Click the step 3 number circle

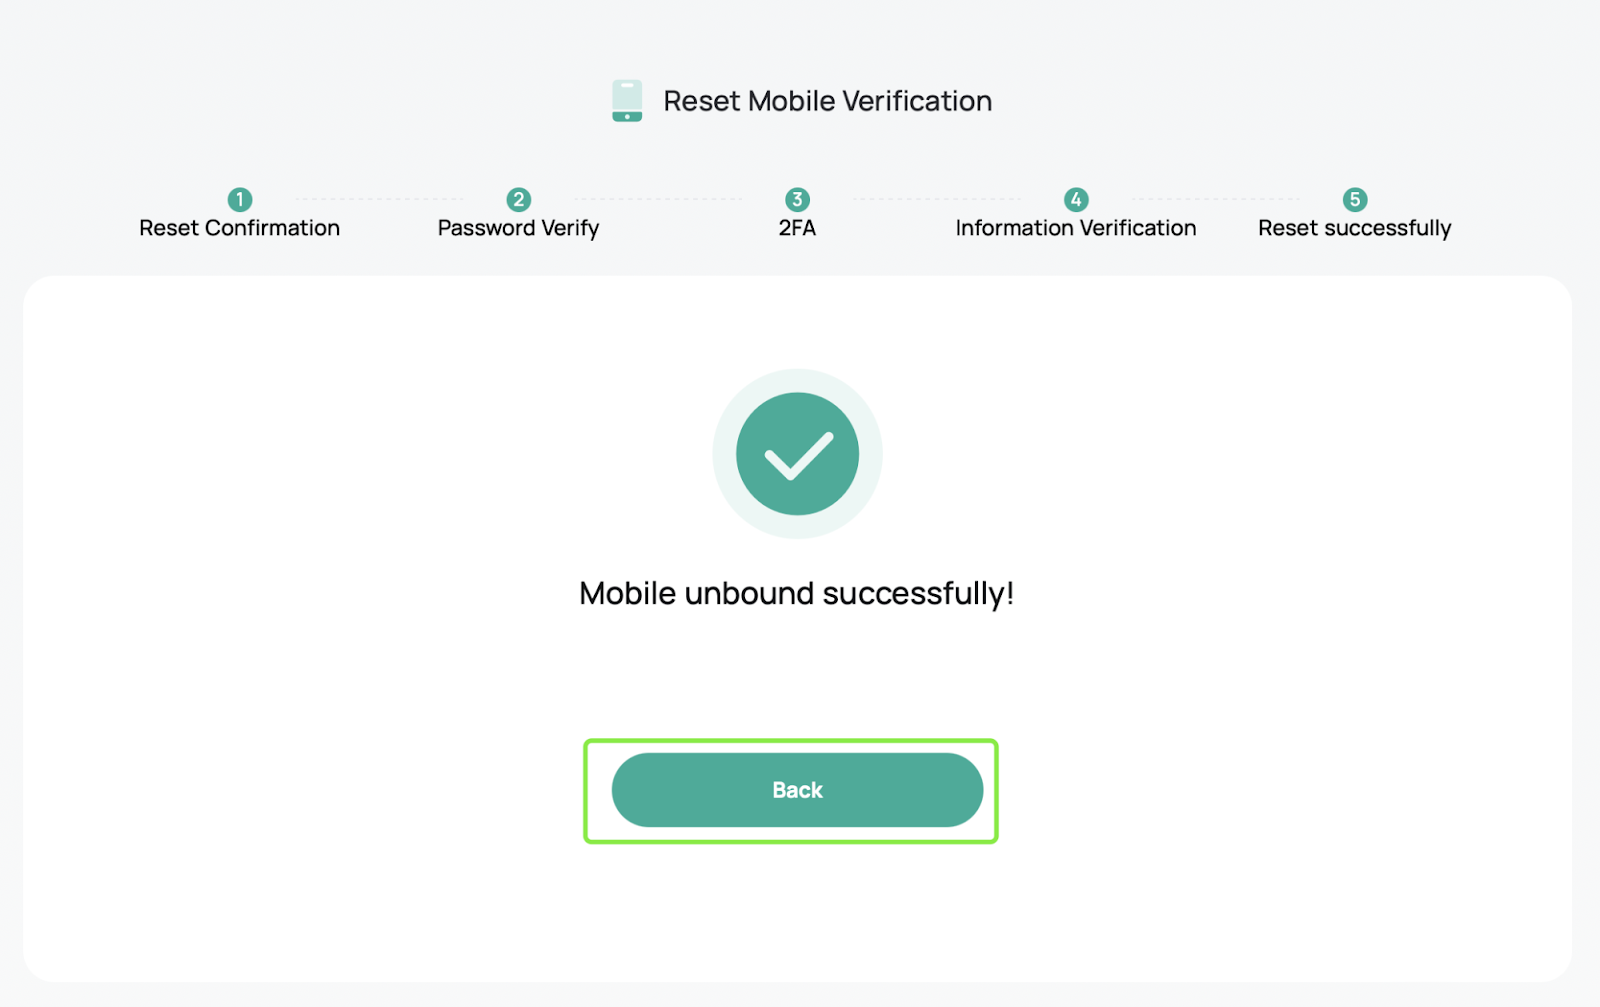[x=797, y=199]
